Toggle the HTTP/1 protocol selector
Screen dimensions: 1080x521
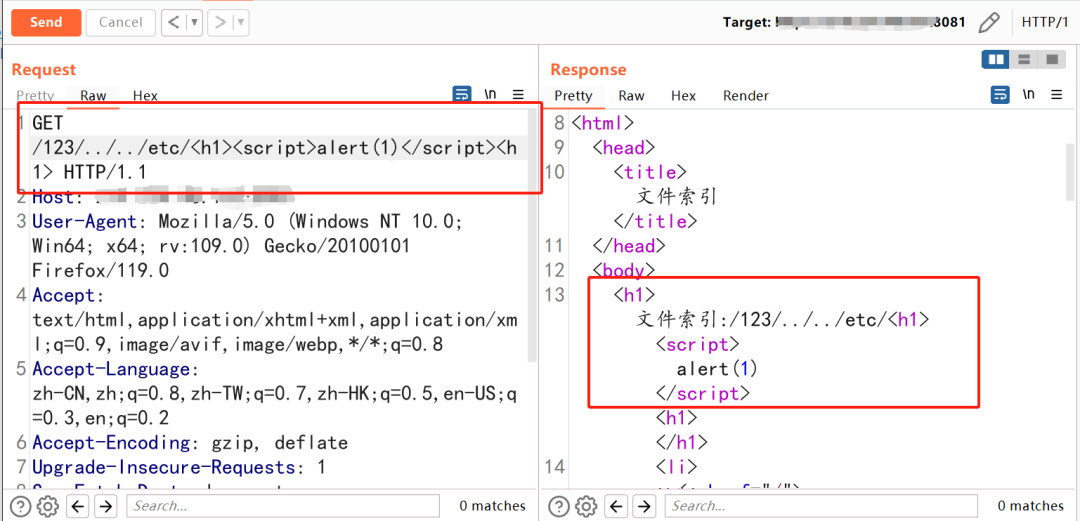(1045, 22)
